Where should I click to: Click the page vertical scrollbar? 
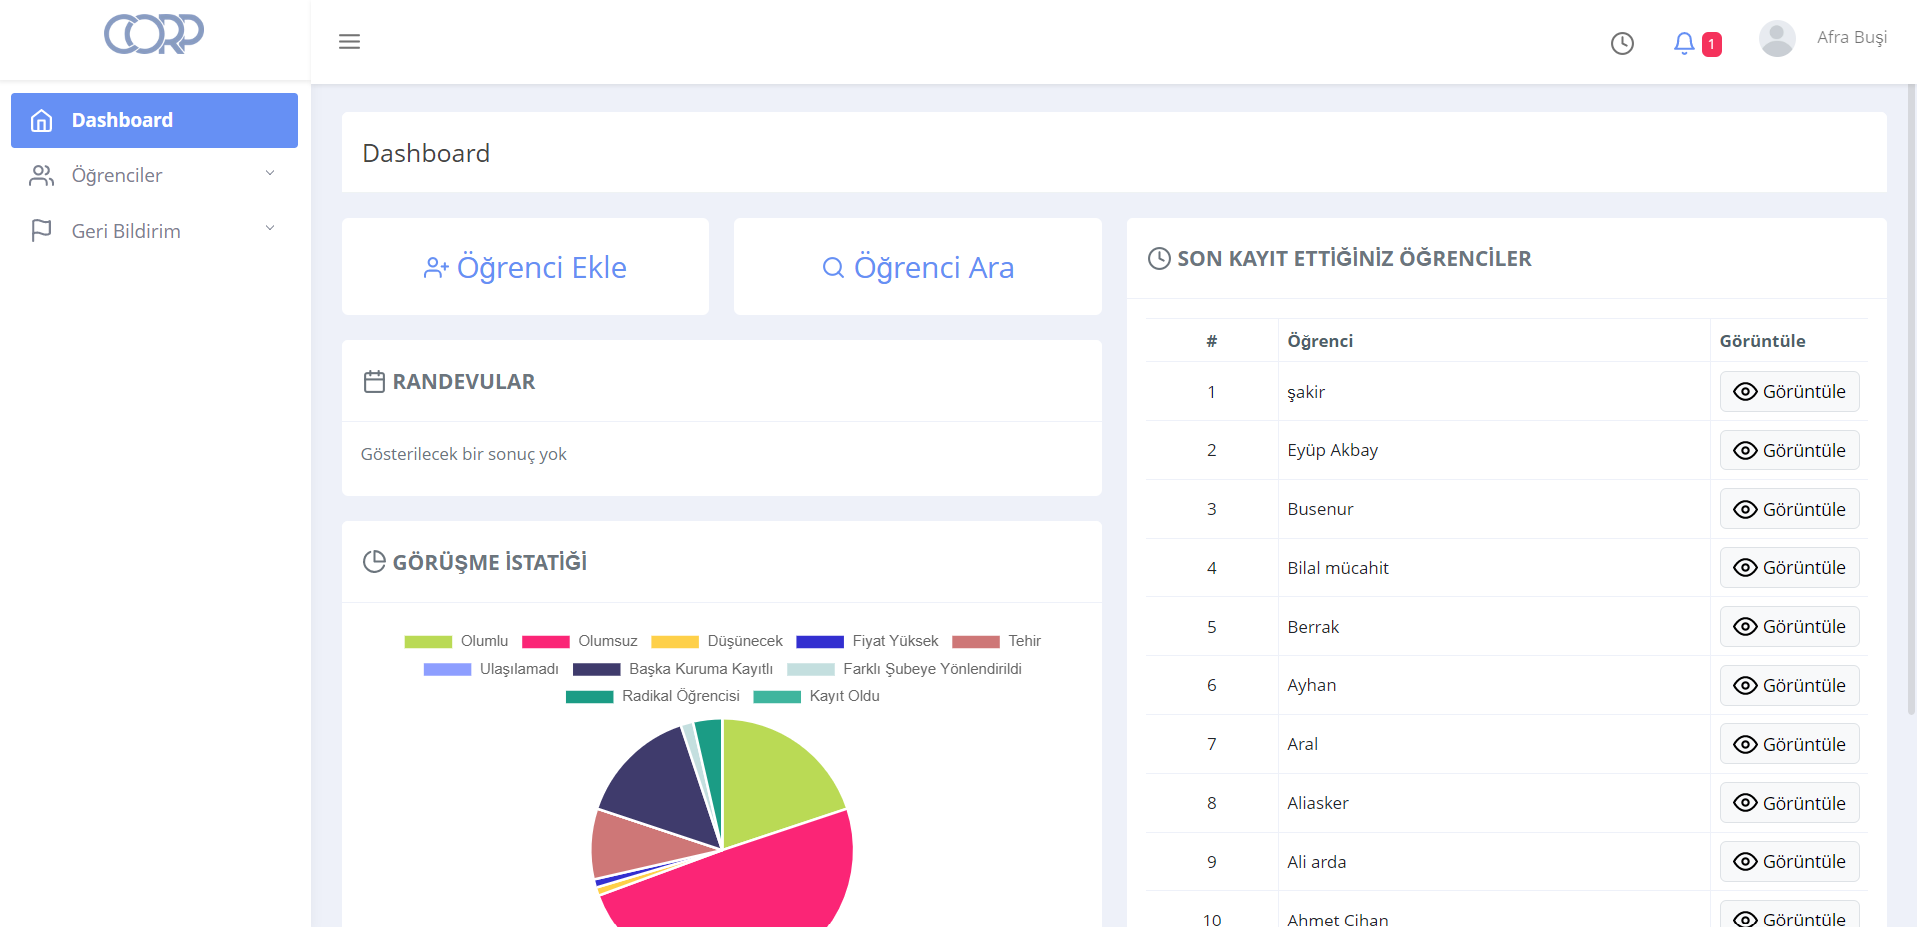click(x=1911, y=400)
